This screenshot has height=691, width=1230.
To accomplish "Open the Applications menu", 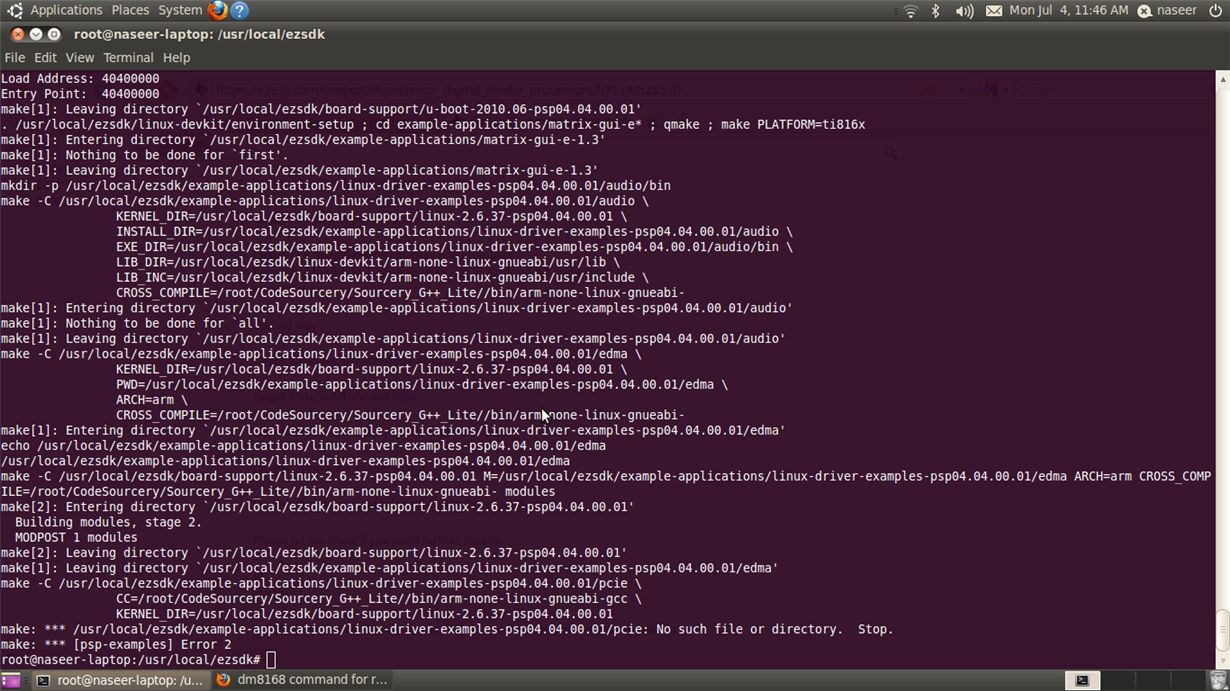I will click(66, 10).
